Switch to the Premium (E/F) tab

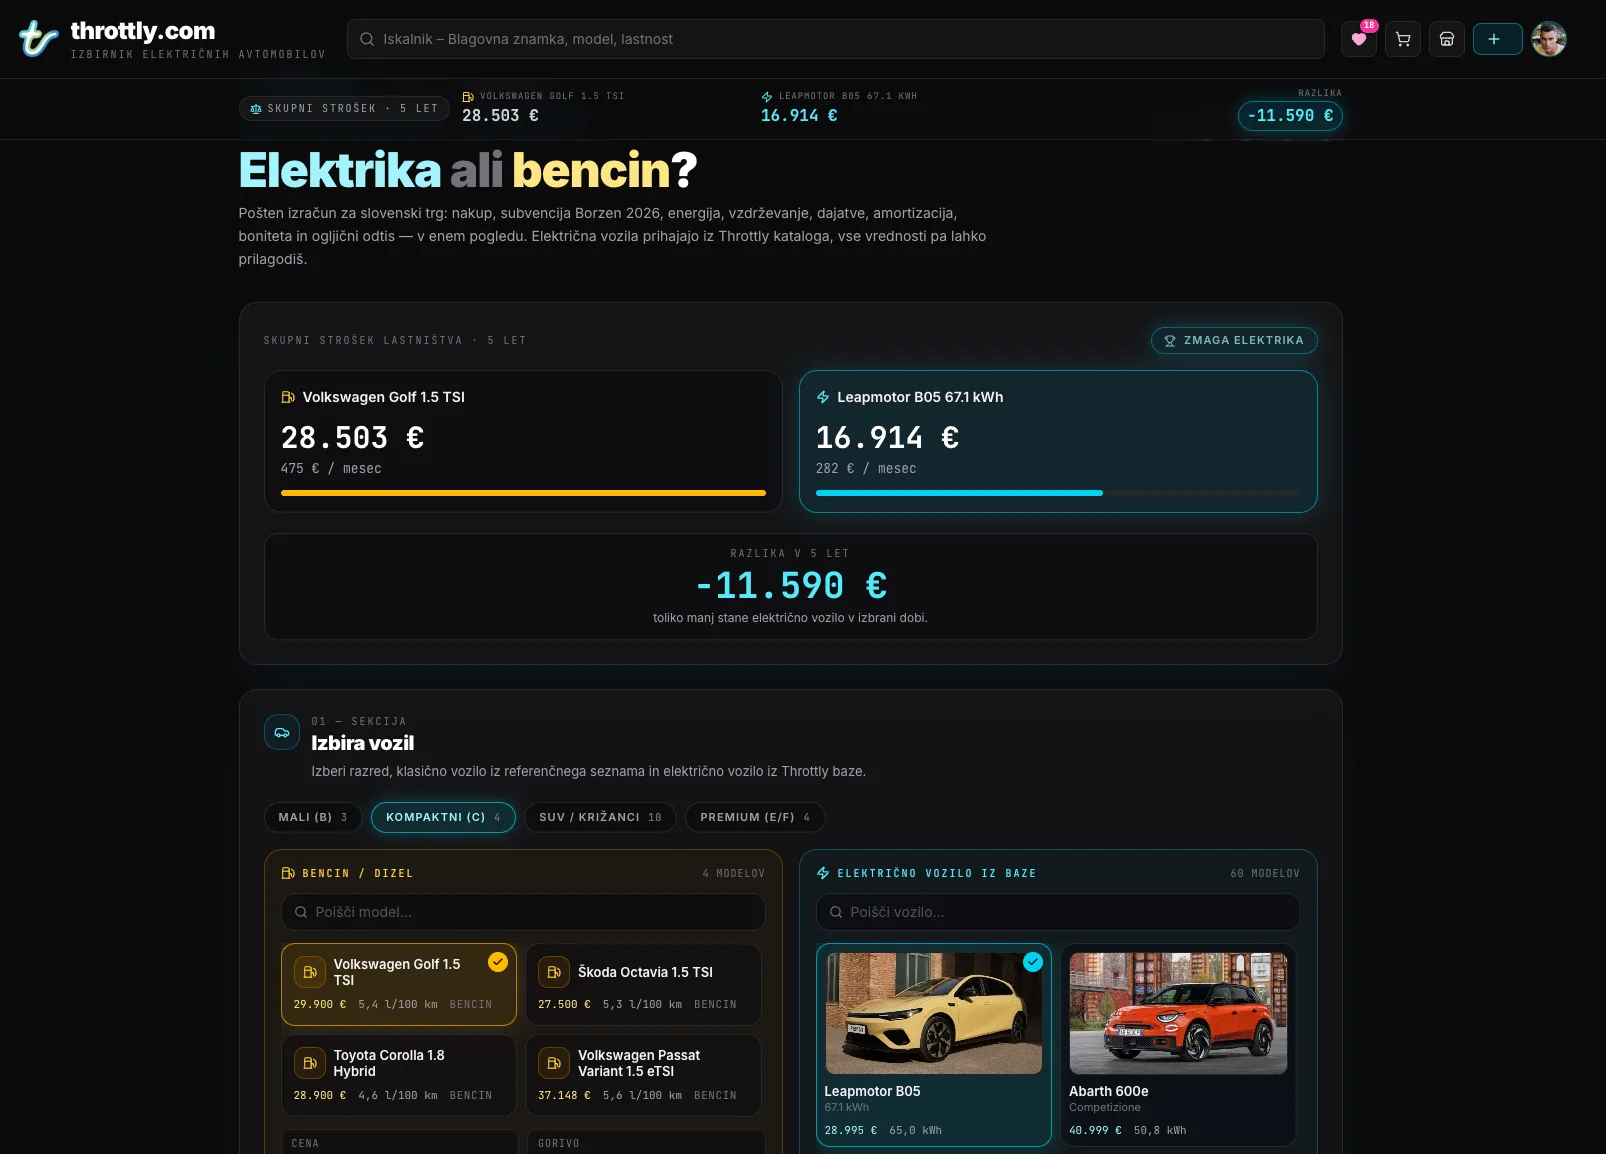click(755, 817)
